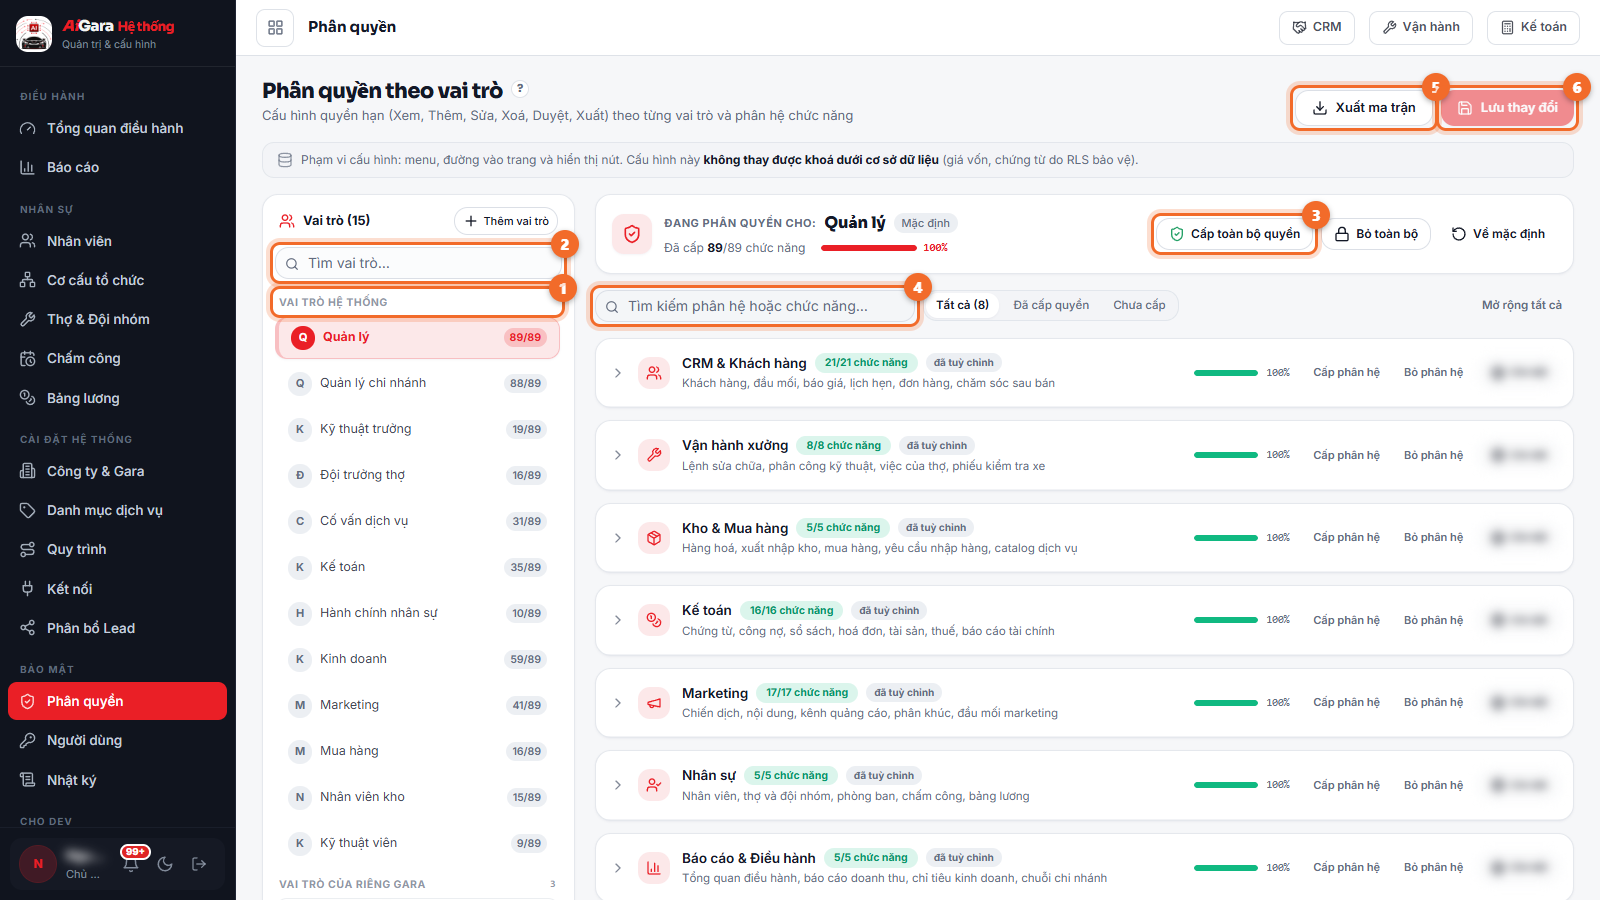Expand the Kế toán module chevron
The height and width of the screenshot is (900, 1600).
[x=618, y=620]
